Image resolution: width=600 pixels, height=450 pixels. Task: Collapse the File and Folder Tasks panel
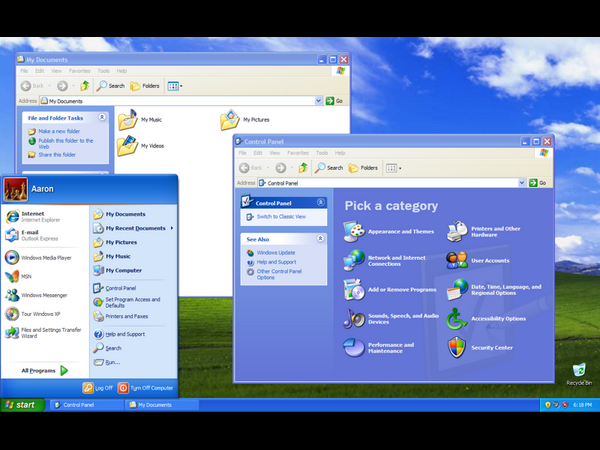[102, 117]
